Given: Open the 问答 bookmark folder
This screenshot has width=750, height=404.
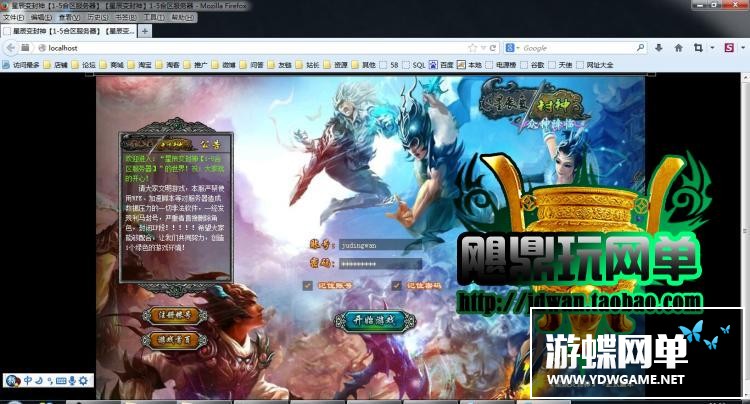Looking at the screenshot, I should coord(252,65).
